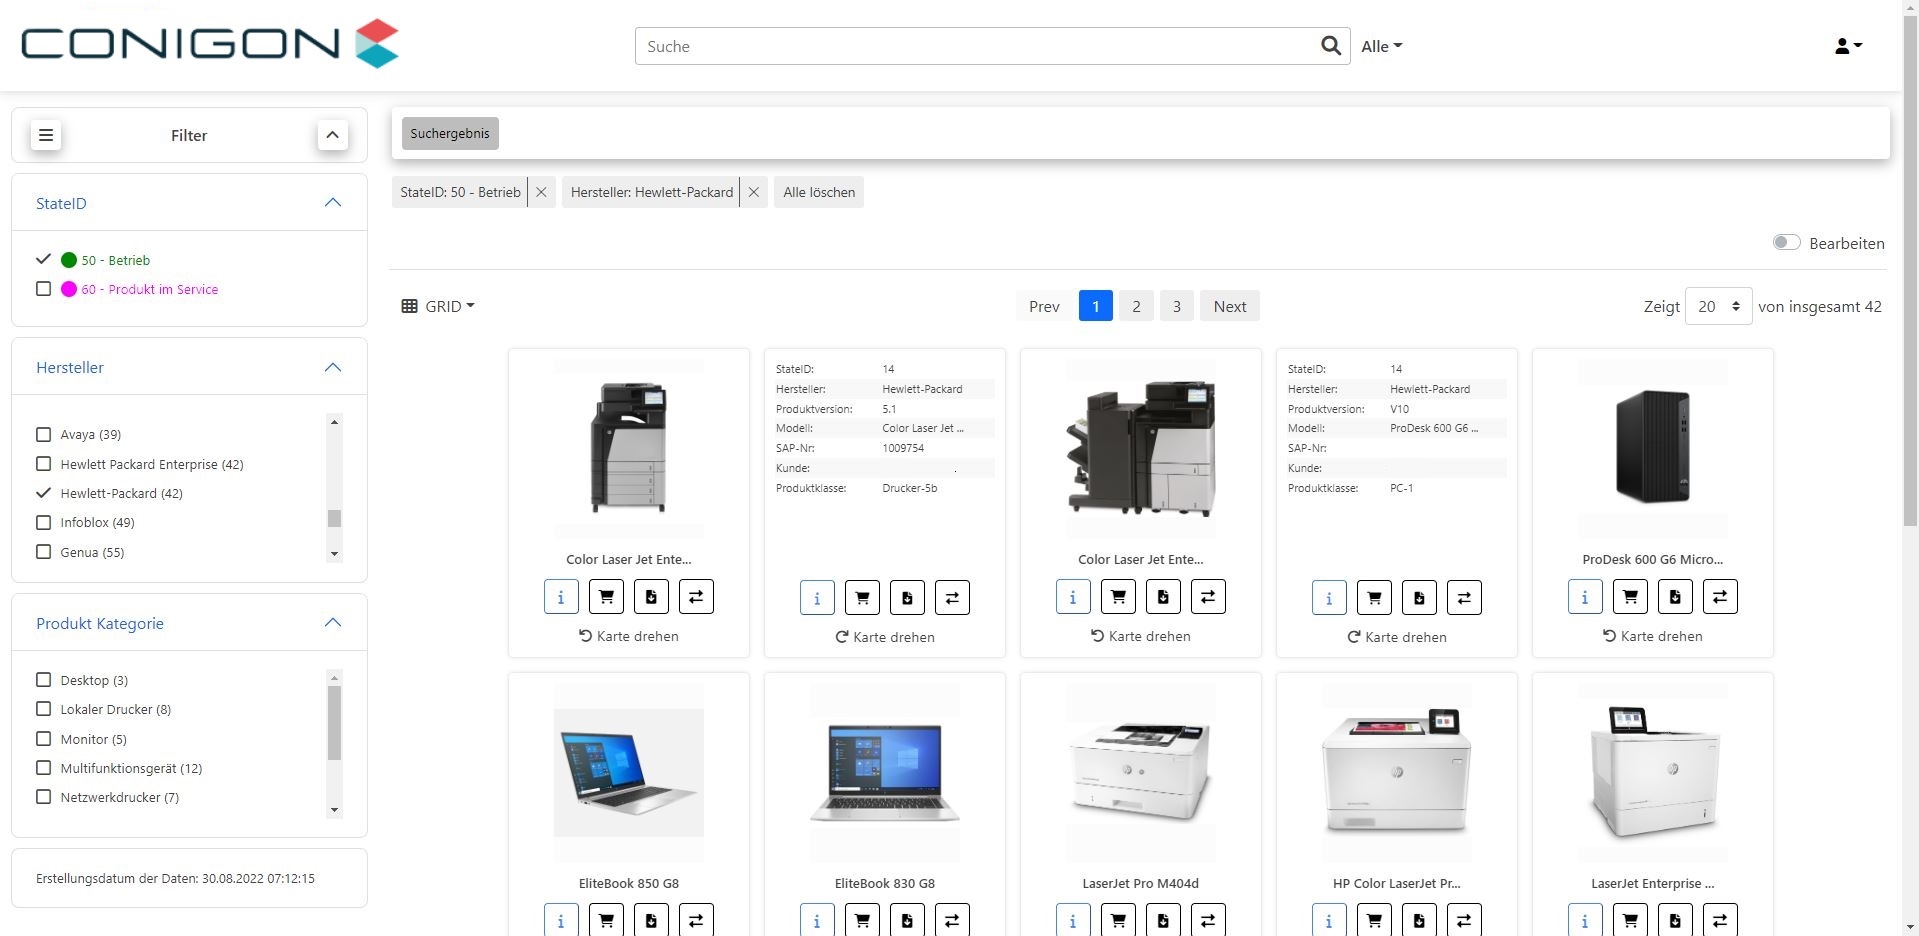
Task: Open the Zeigt 20 items-per-page selector
Action: point(1718,306)
